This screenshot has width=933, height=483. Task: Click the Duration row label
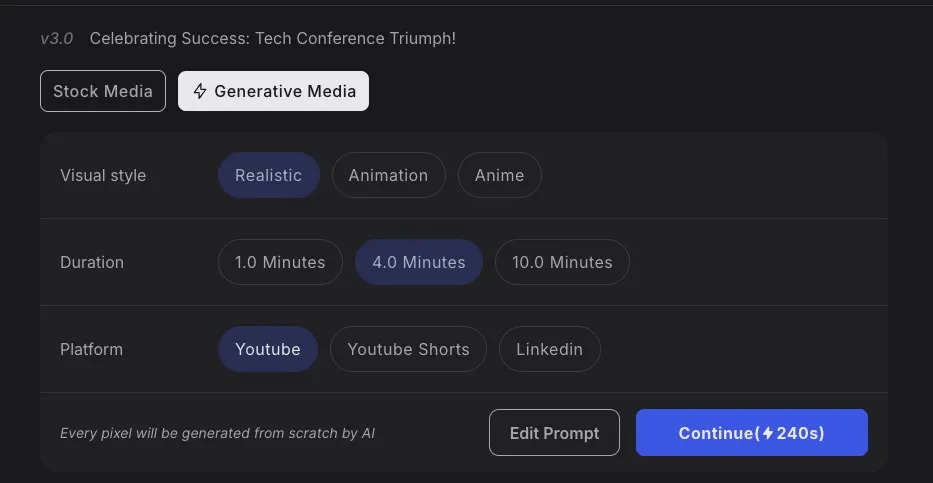click(92, 262)
